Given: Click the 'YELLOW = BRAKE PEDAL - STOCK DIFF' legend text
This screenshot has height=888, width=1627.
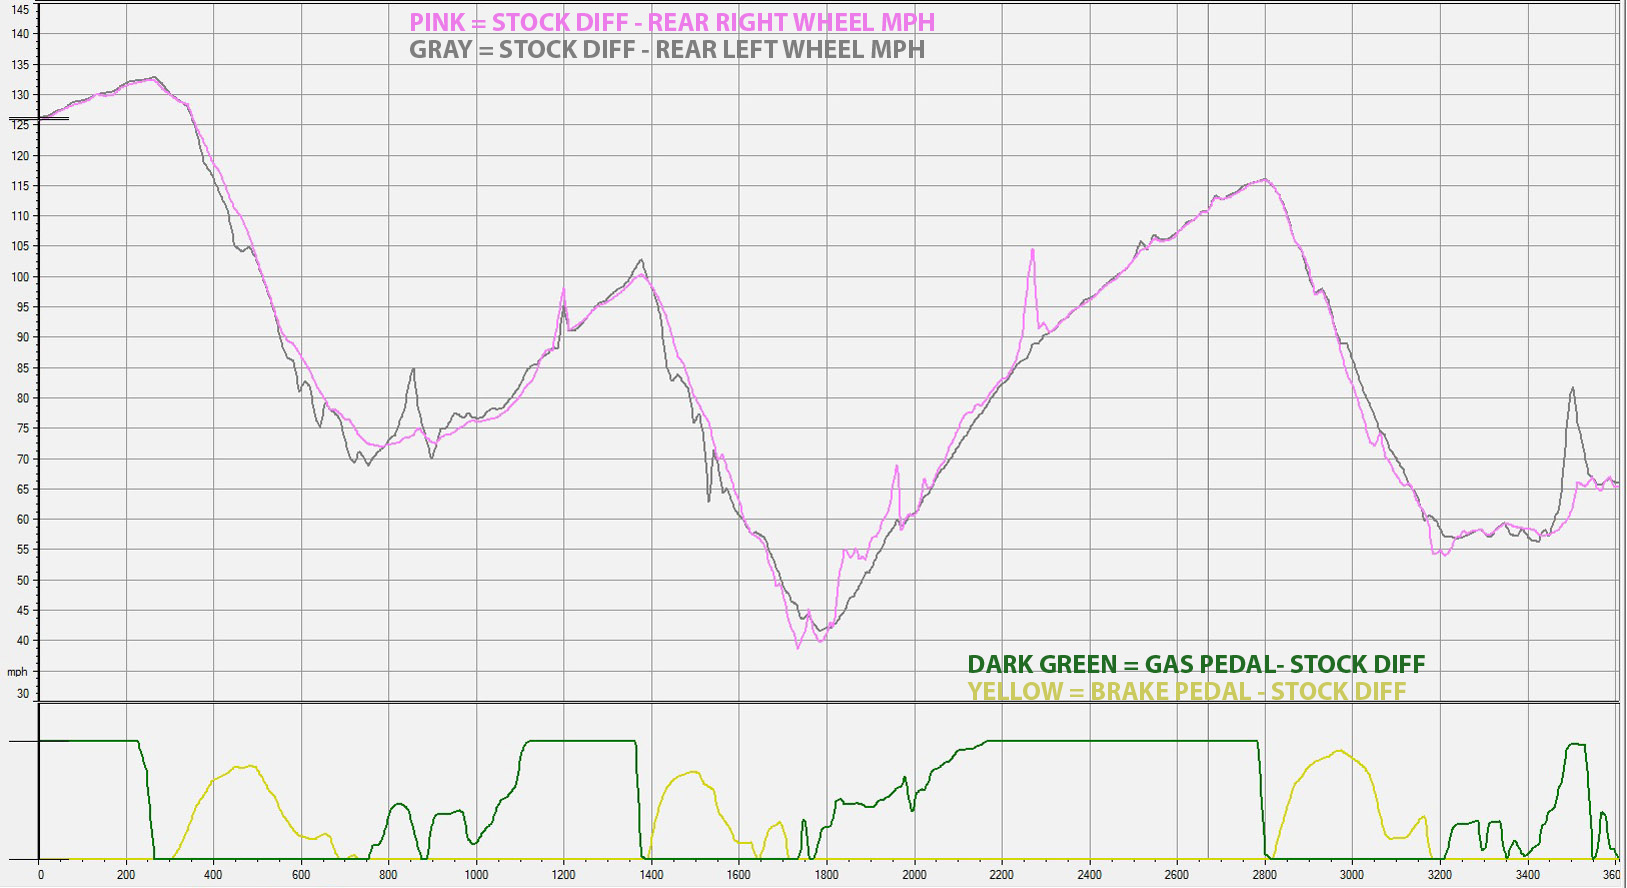Looking at the screenshot, I should click(1187, 691).
